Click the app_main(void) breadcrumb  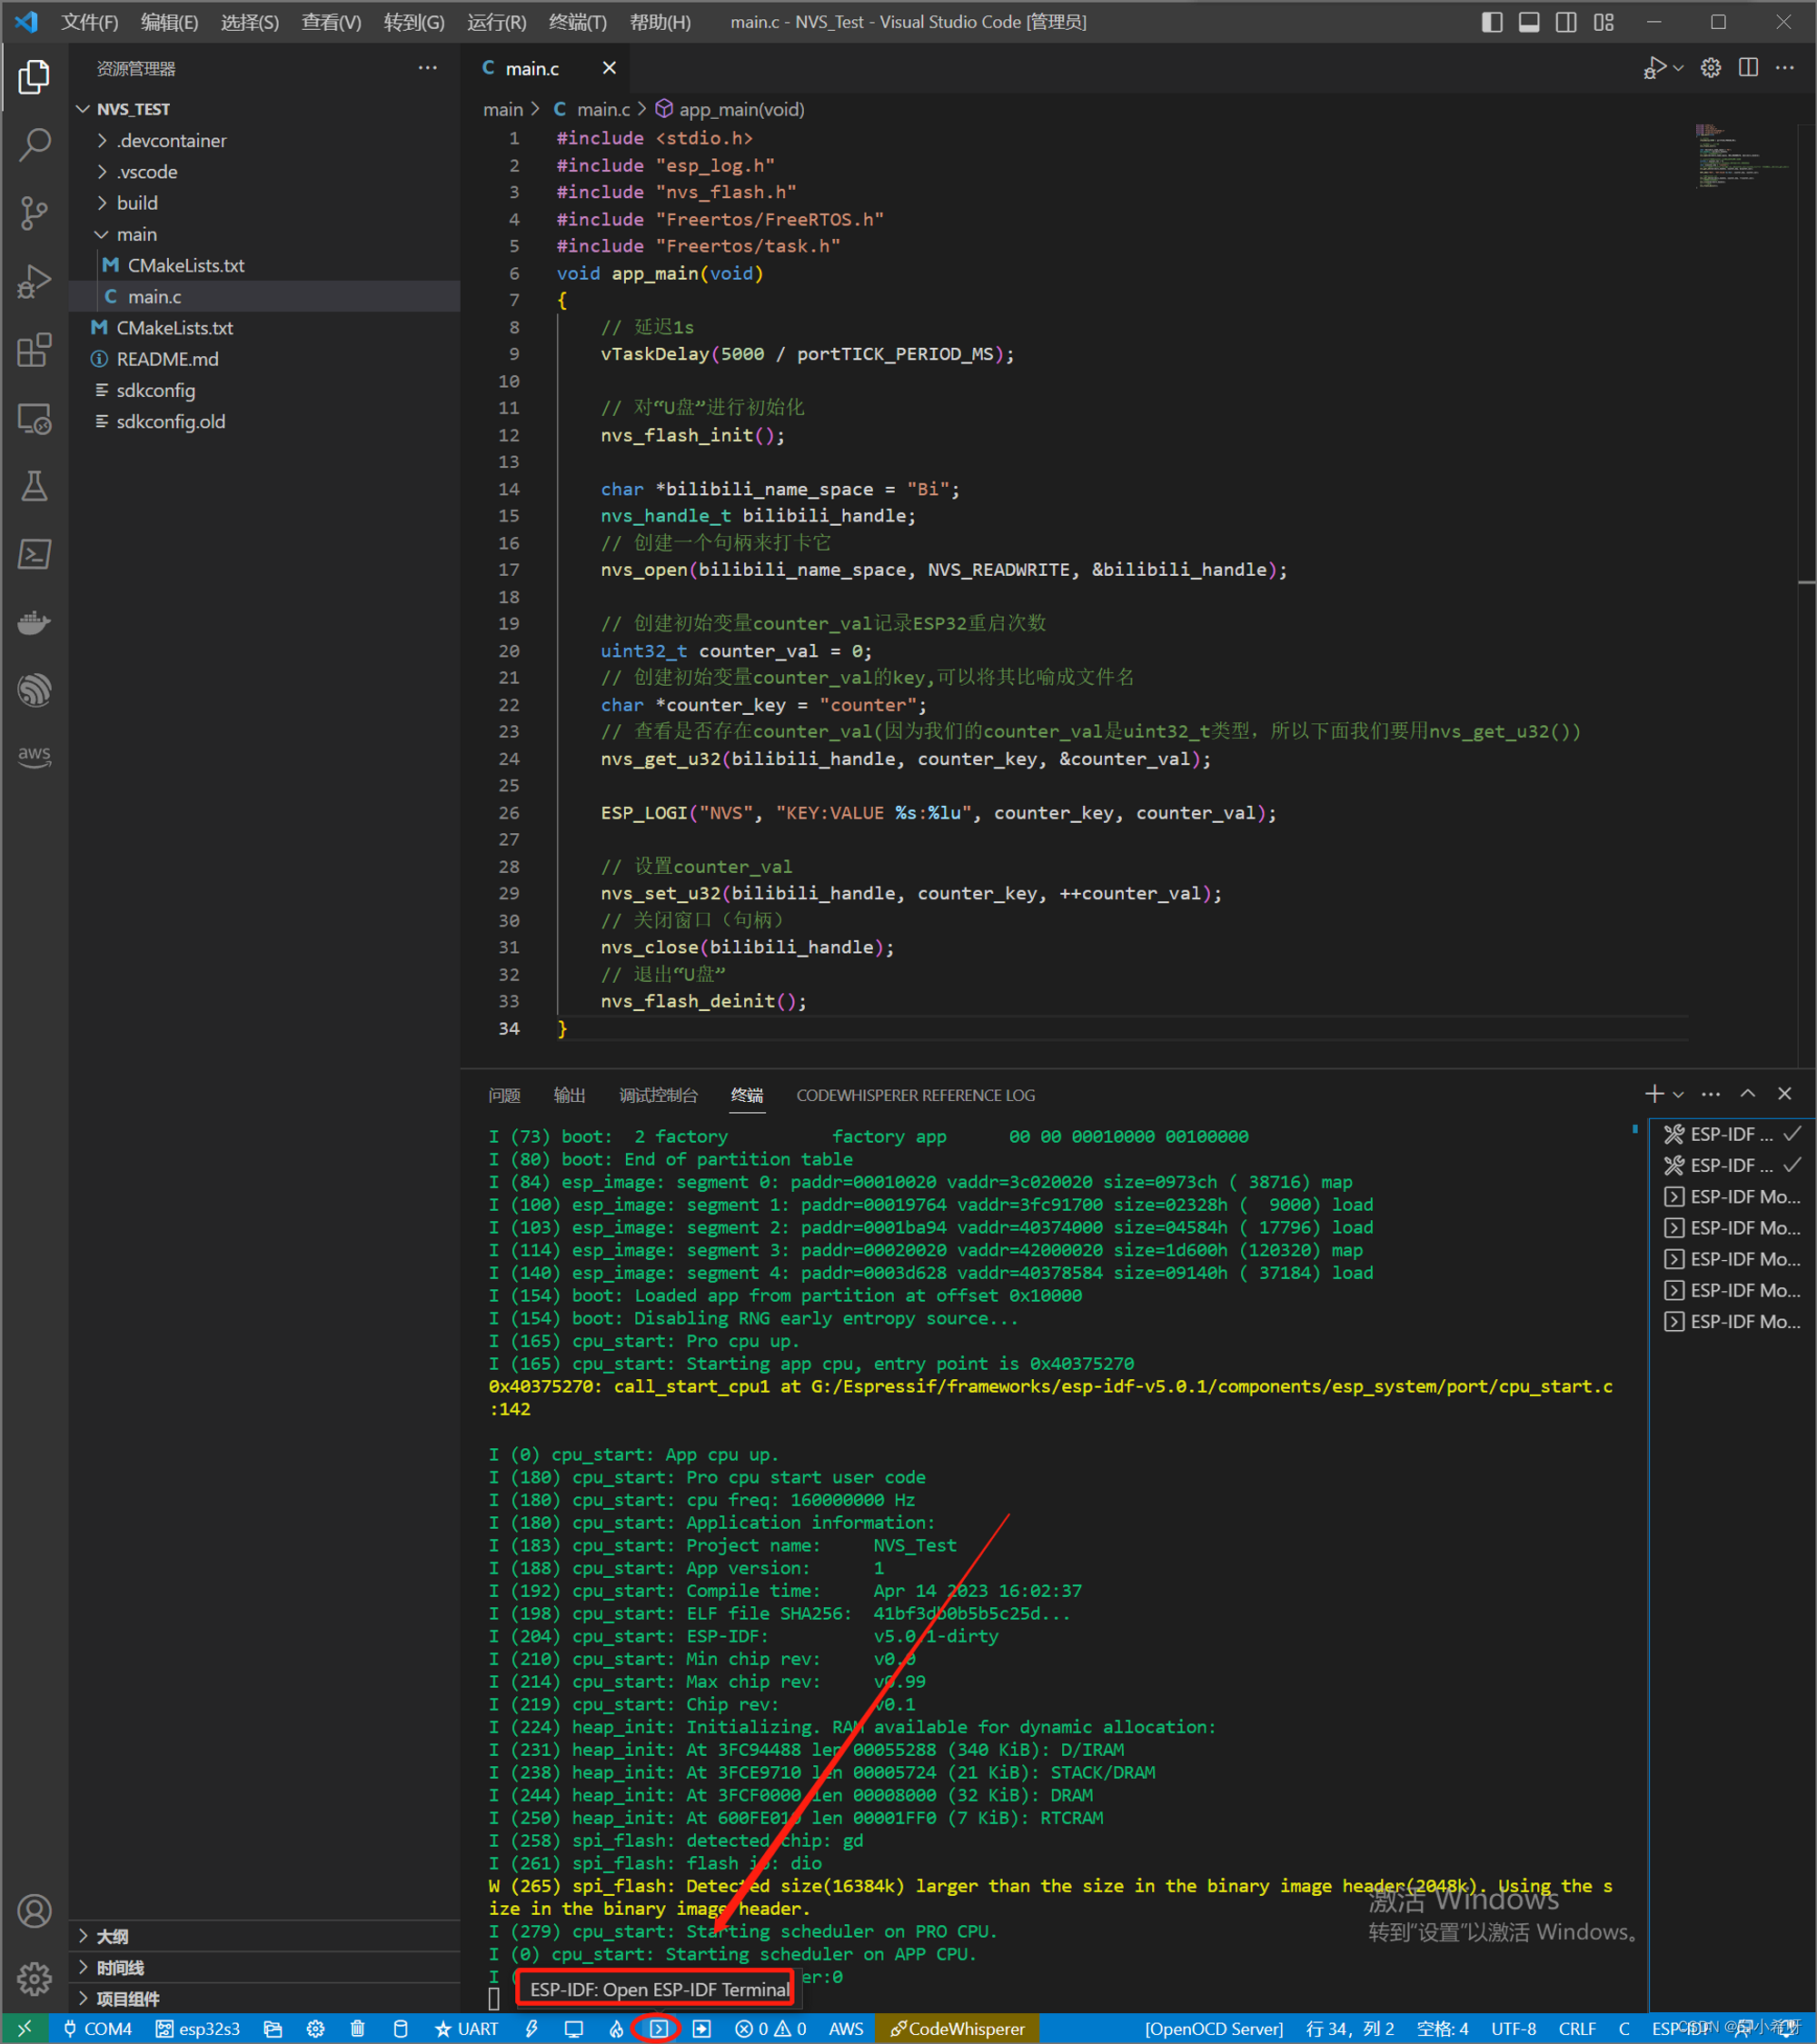tap(730, 109)
